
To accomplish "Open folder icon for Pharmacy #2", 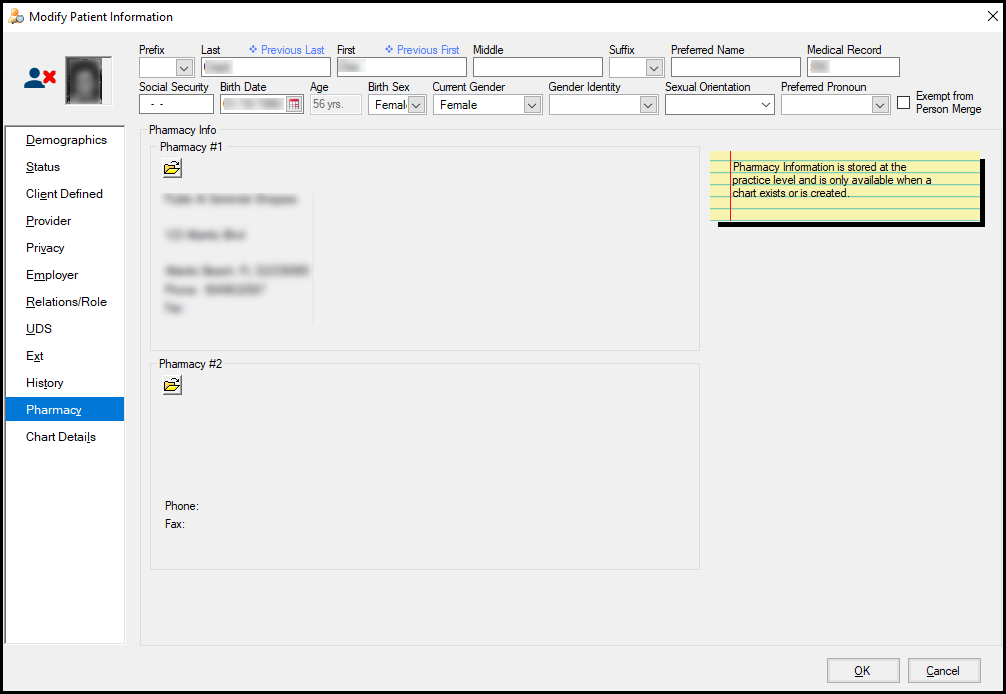I will [173, 385].
